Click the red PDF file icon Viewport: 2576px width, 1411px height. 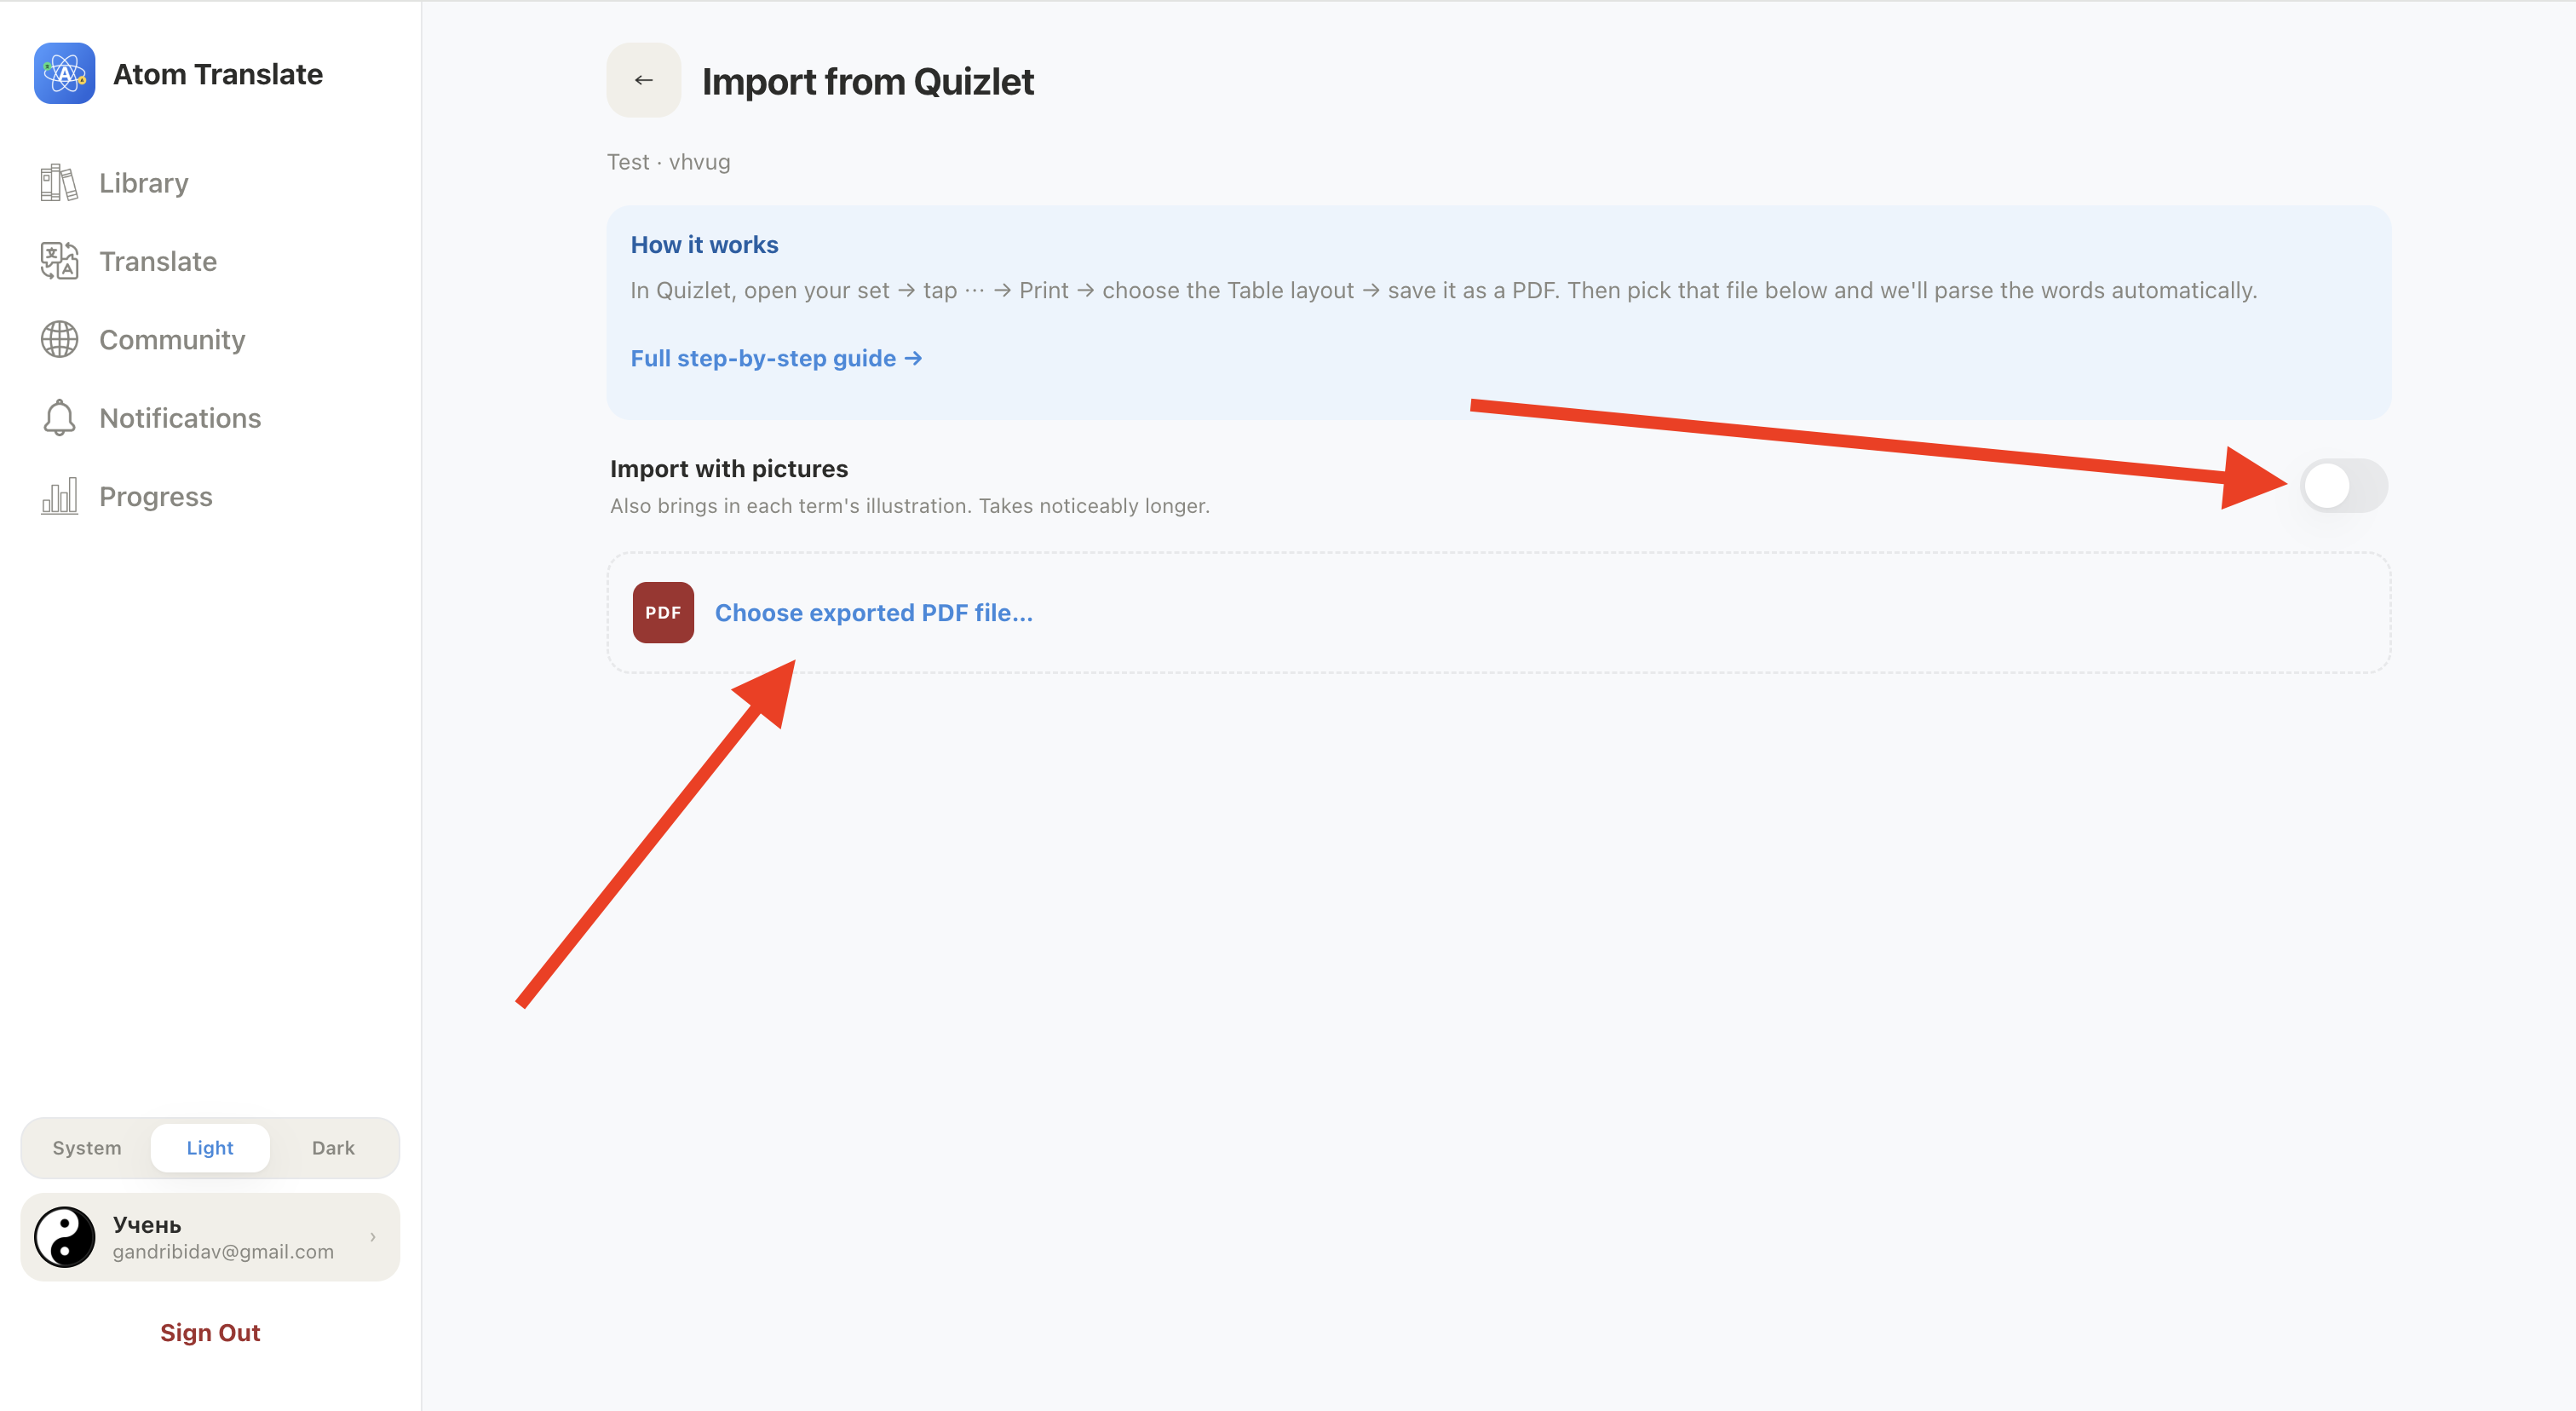pos(663,612)
